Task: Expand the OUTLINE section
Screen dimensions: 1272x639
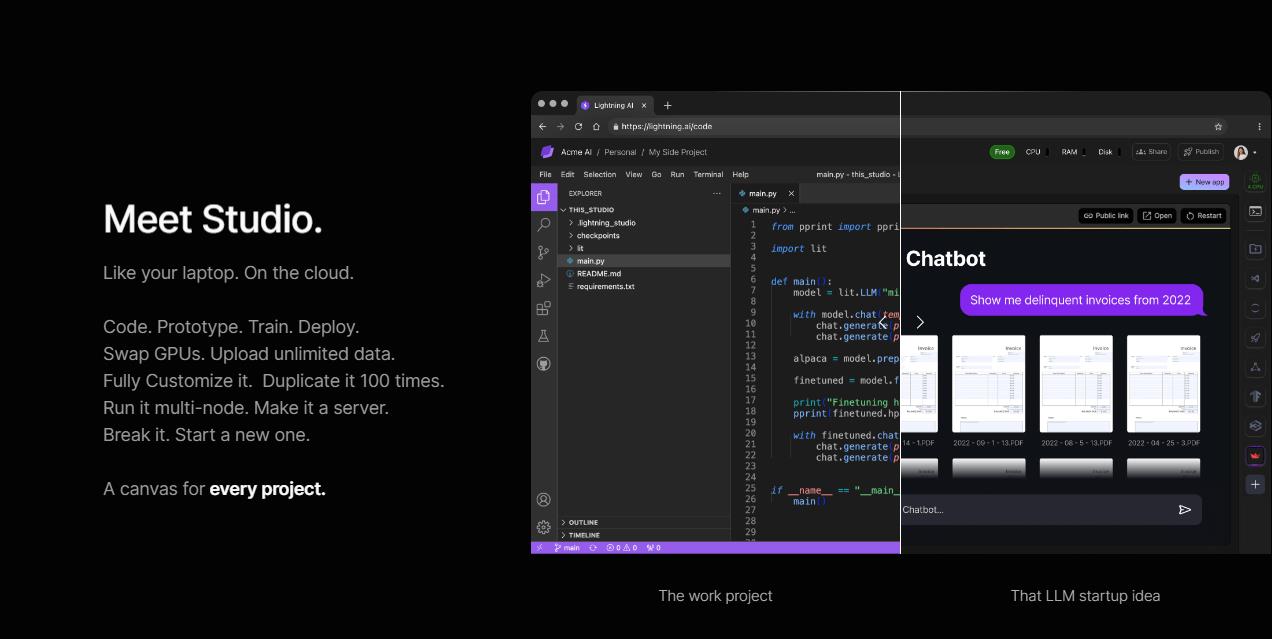Action: 580,522
